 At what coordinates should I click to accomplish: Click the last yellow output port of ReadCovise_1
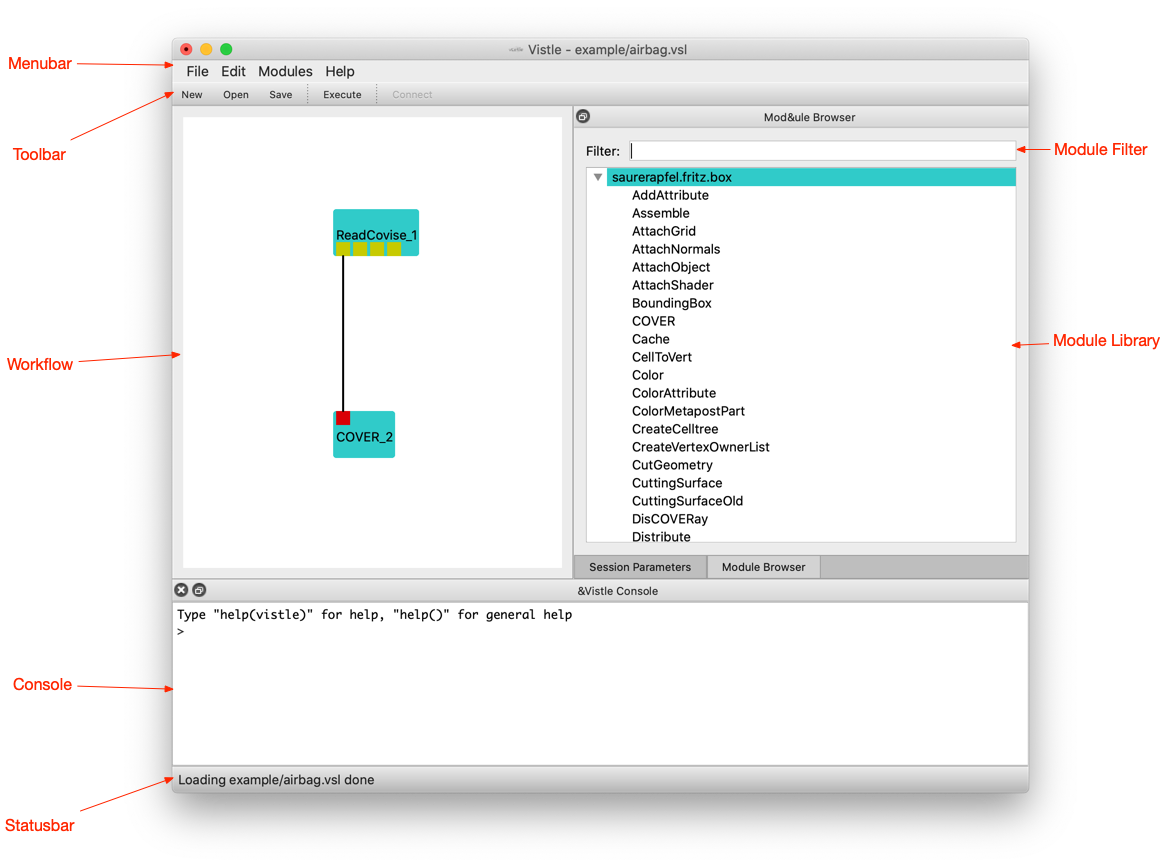(394, 249)
